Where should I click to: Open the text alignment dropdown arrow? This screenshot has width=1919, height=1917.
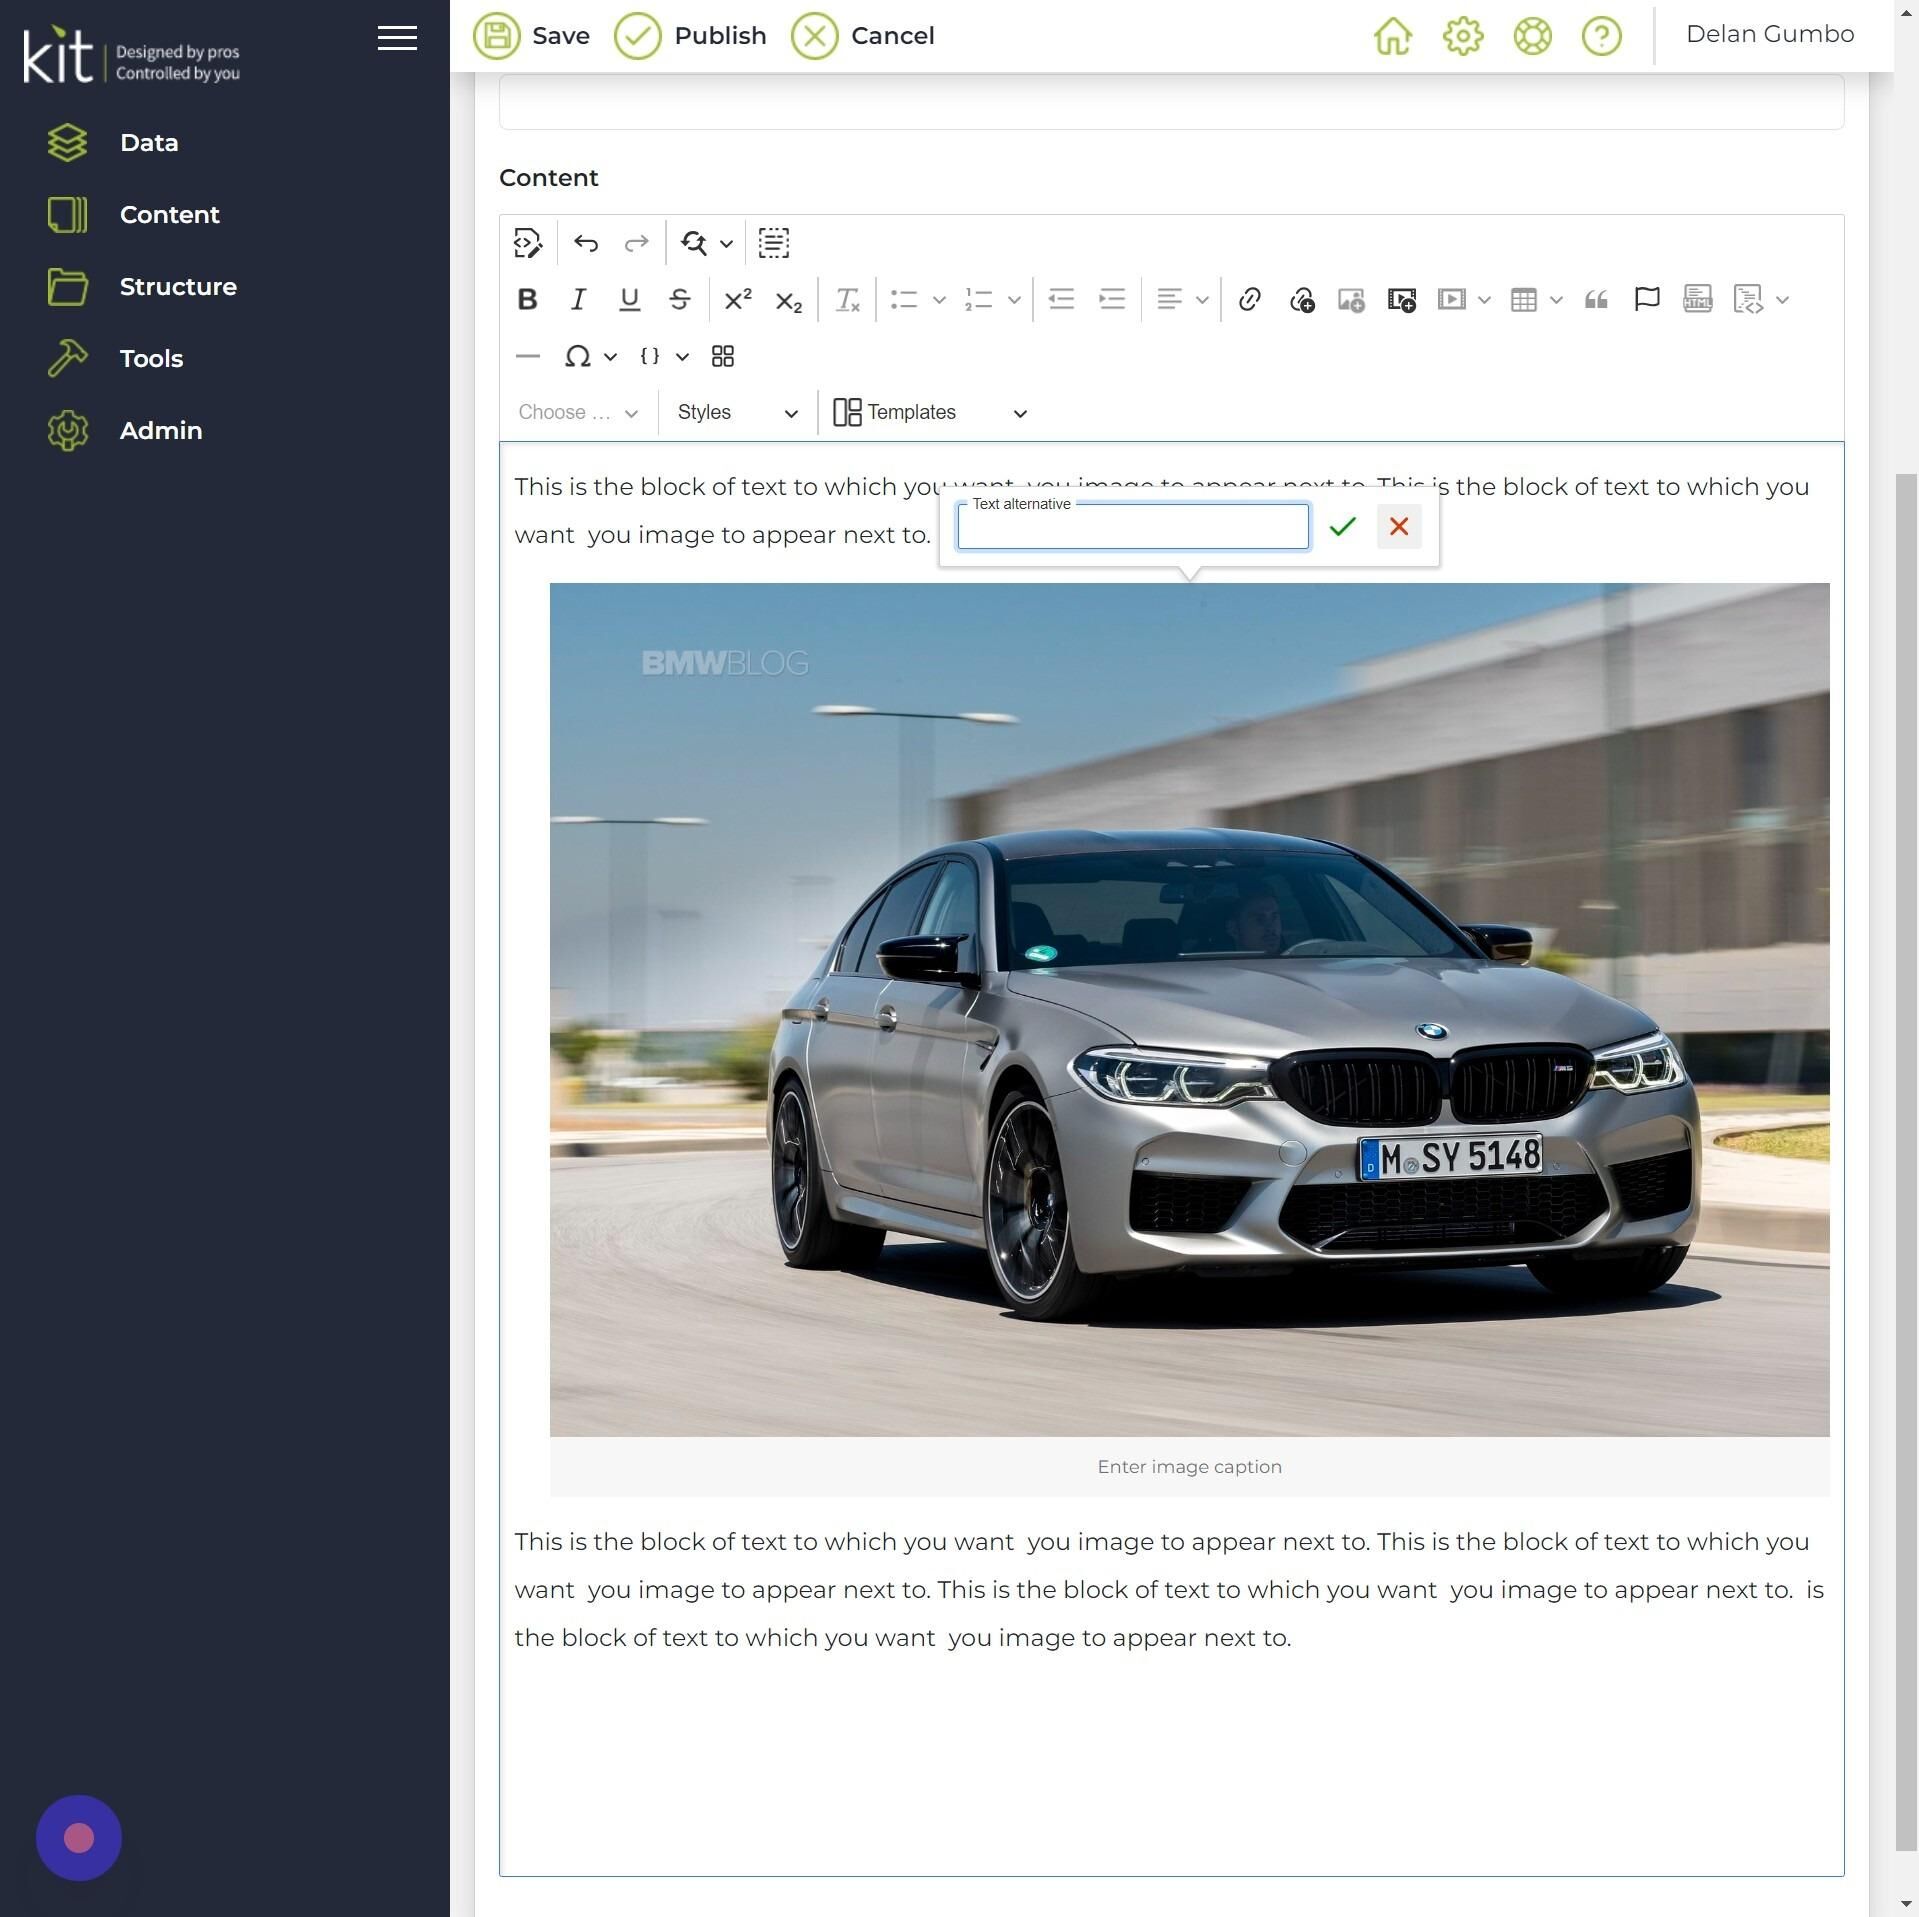coord(1202,299)
